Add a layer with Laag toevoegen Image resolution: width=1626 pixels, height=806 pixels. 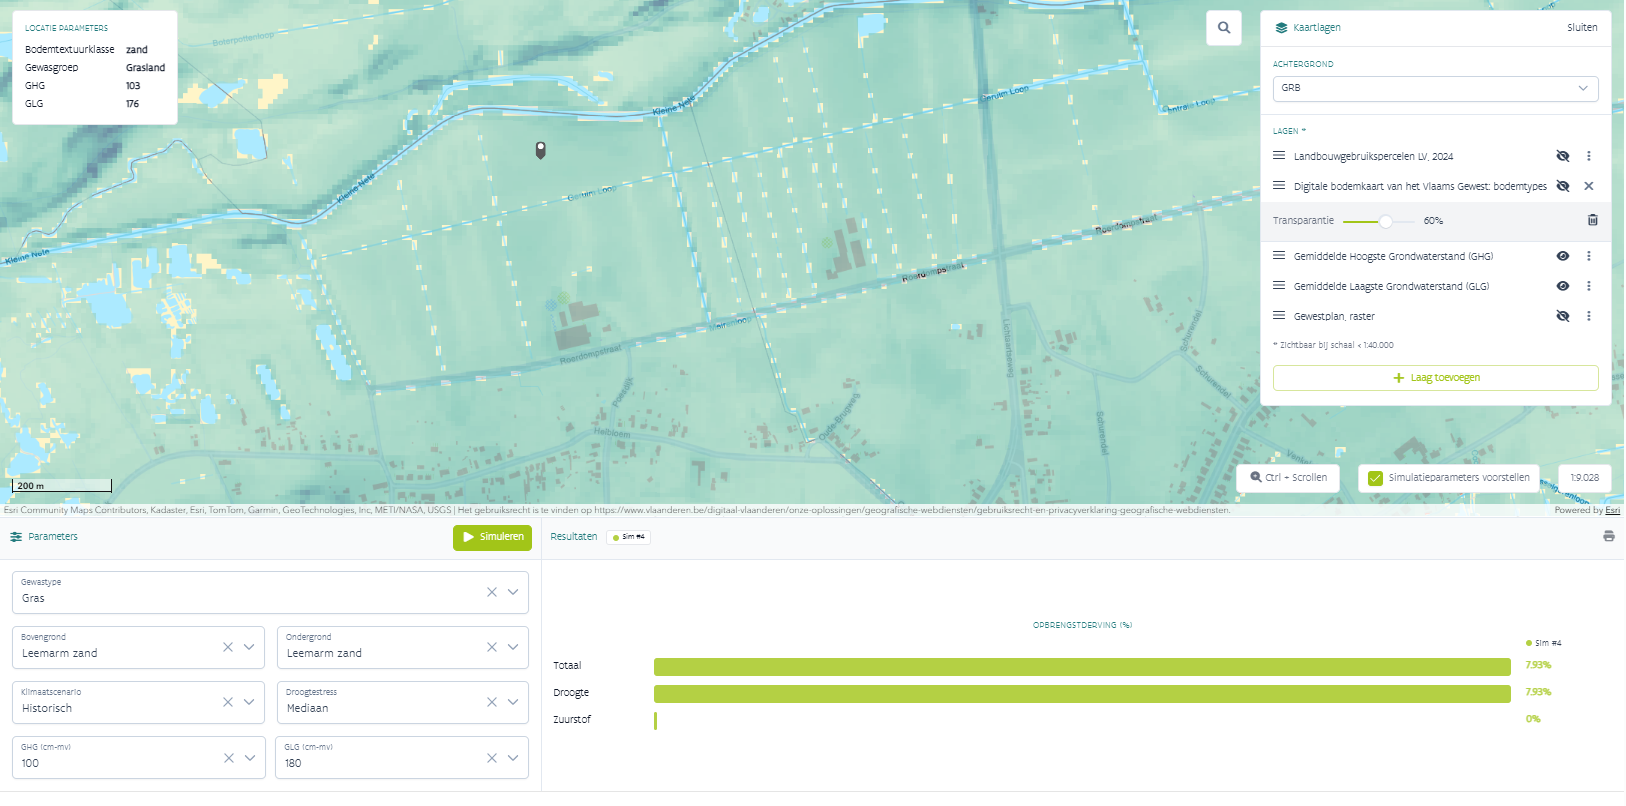click(1435, 378)
